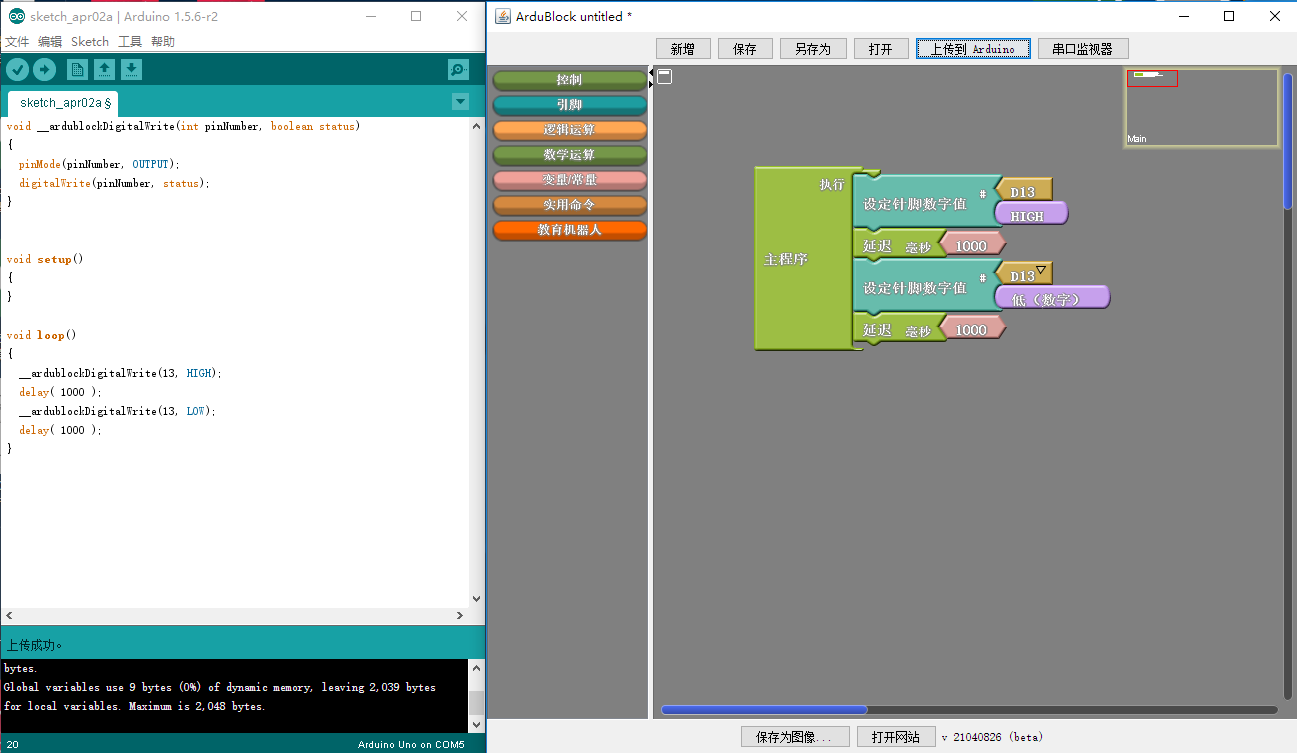Click the ArduBlock horizontal canvas scrollbar

tap(764, 710)
